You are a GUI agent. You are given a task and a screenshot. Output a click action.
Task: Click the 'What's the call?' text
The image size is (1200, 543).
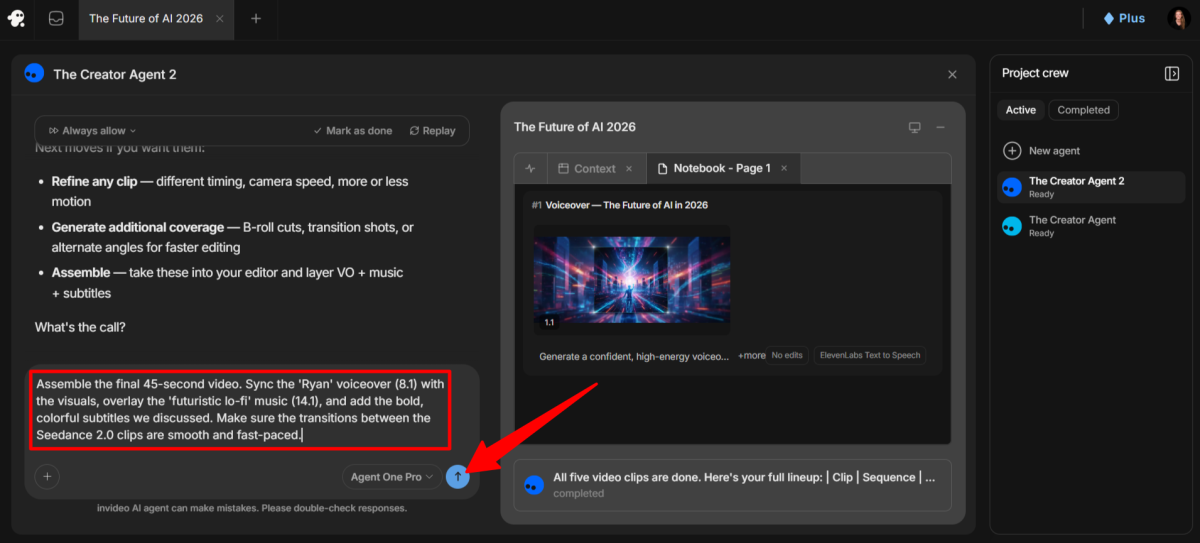click(80, 327)
